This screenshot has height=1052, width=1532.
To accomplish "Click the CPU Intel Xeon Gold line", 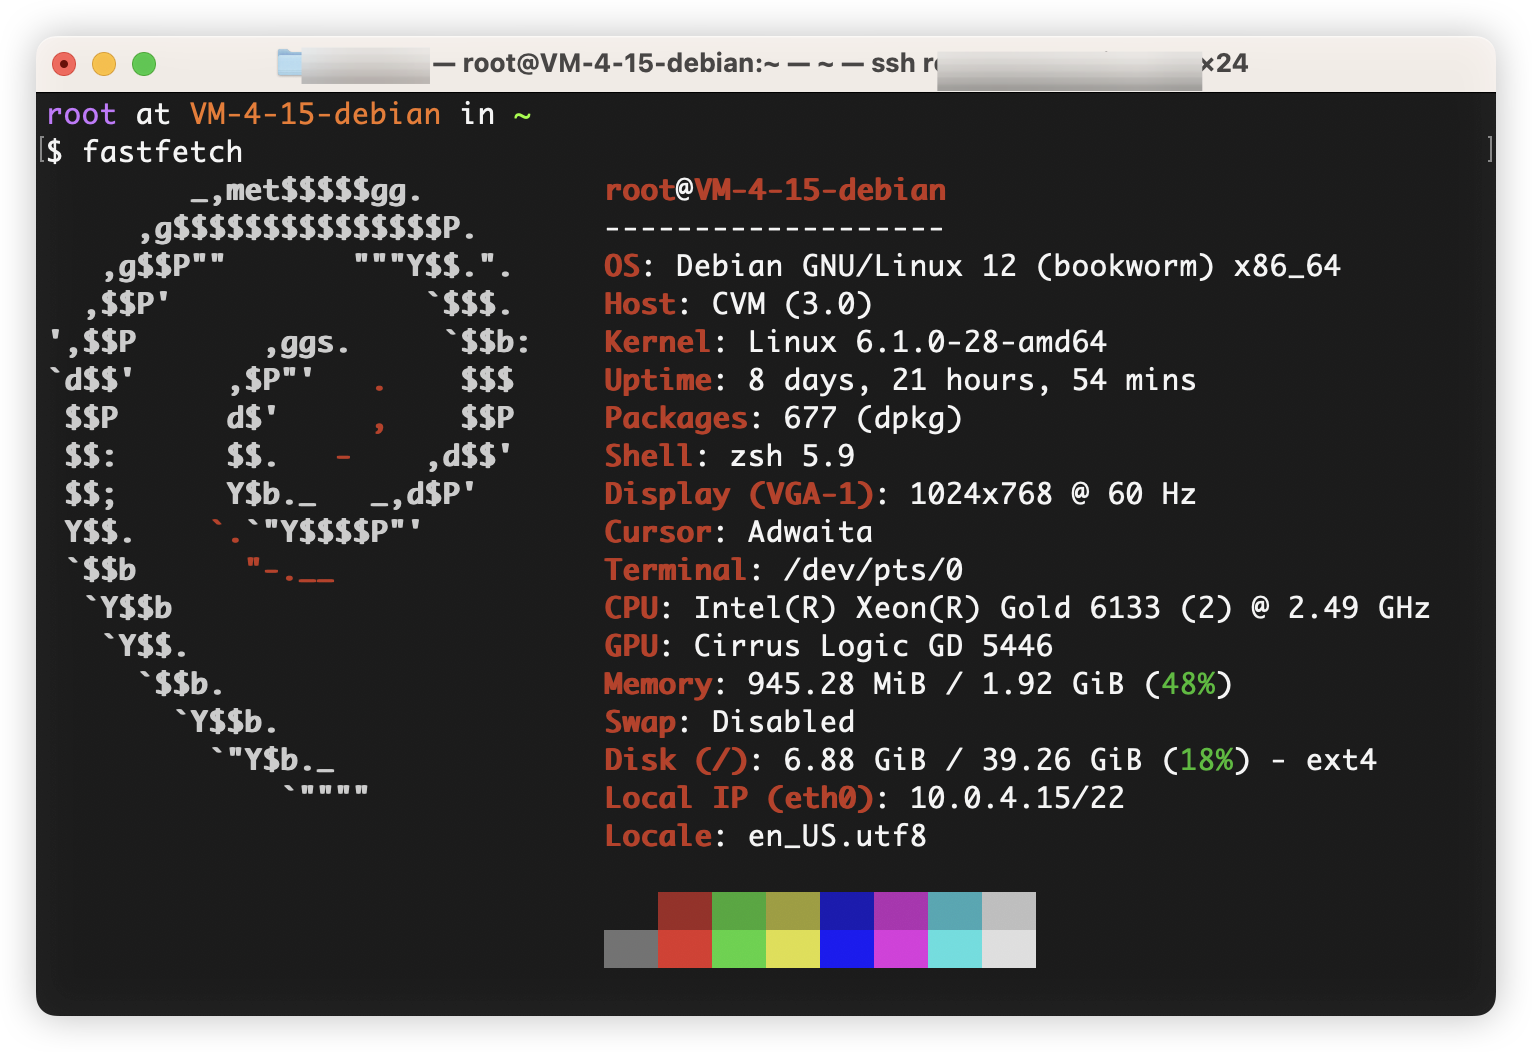I will 1016,608.
